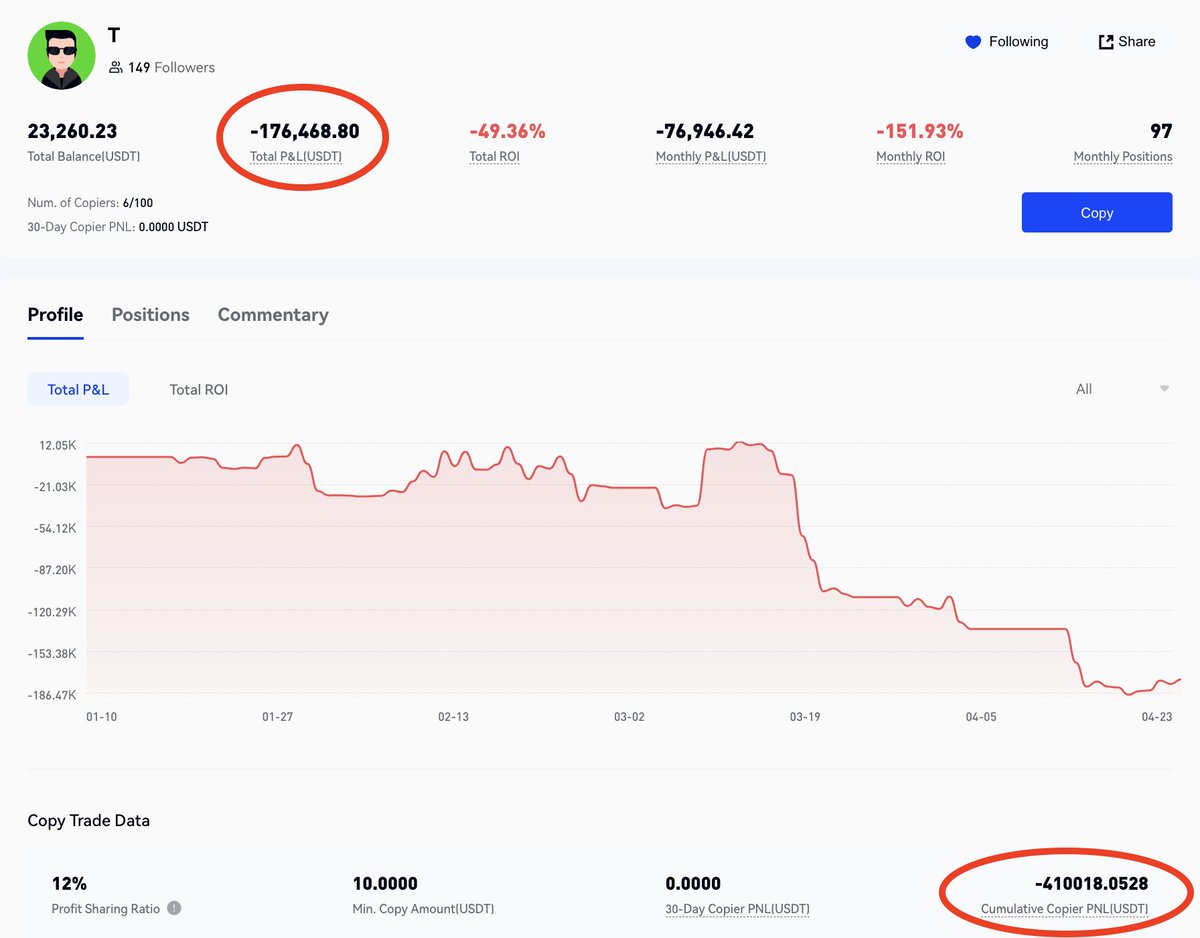
Task: Click the -151.93% monthly ROI value
Action: point(920,131)
